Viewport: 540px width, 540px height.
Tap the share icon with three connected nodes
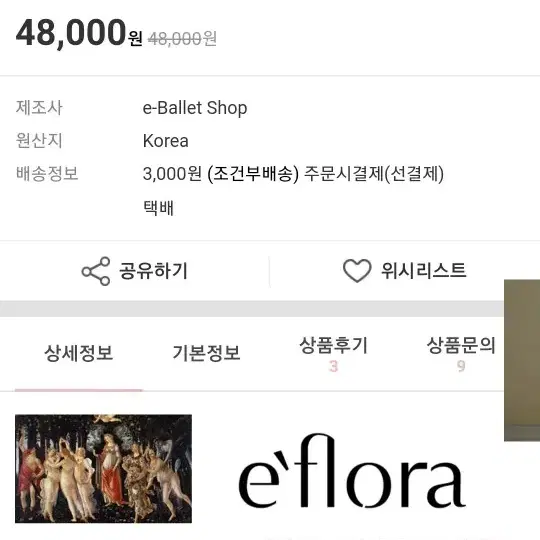(x=96, y=271)
